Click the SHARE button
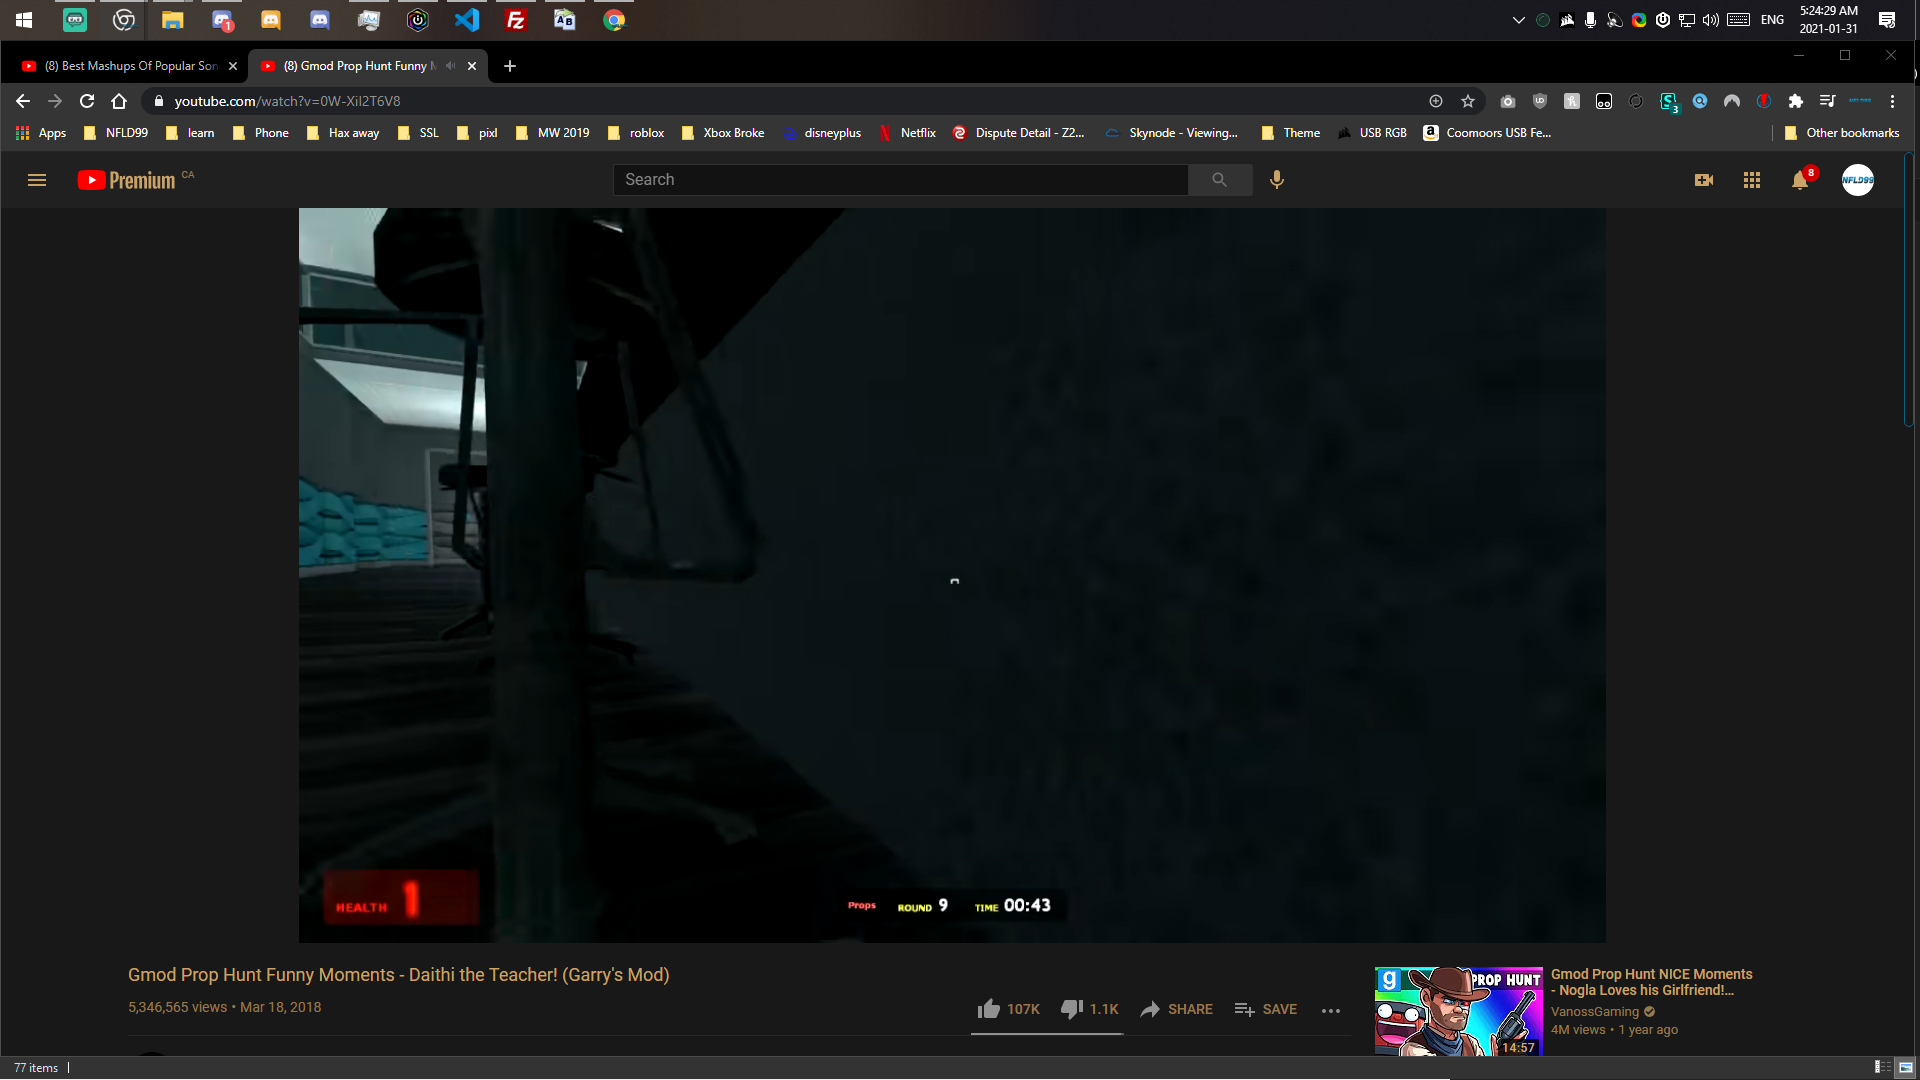1920x1080 pixels. pos(1177,1009)
